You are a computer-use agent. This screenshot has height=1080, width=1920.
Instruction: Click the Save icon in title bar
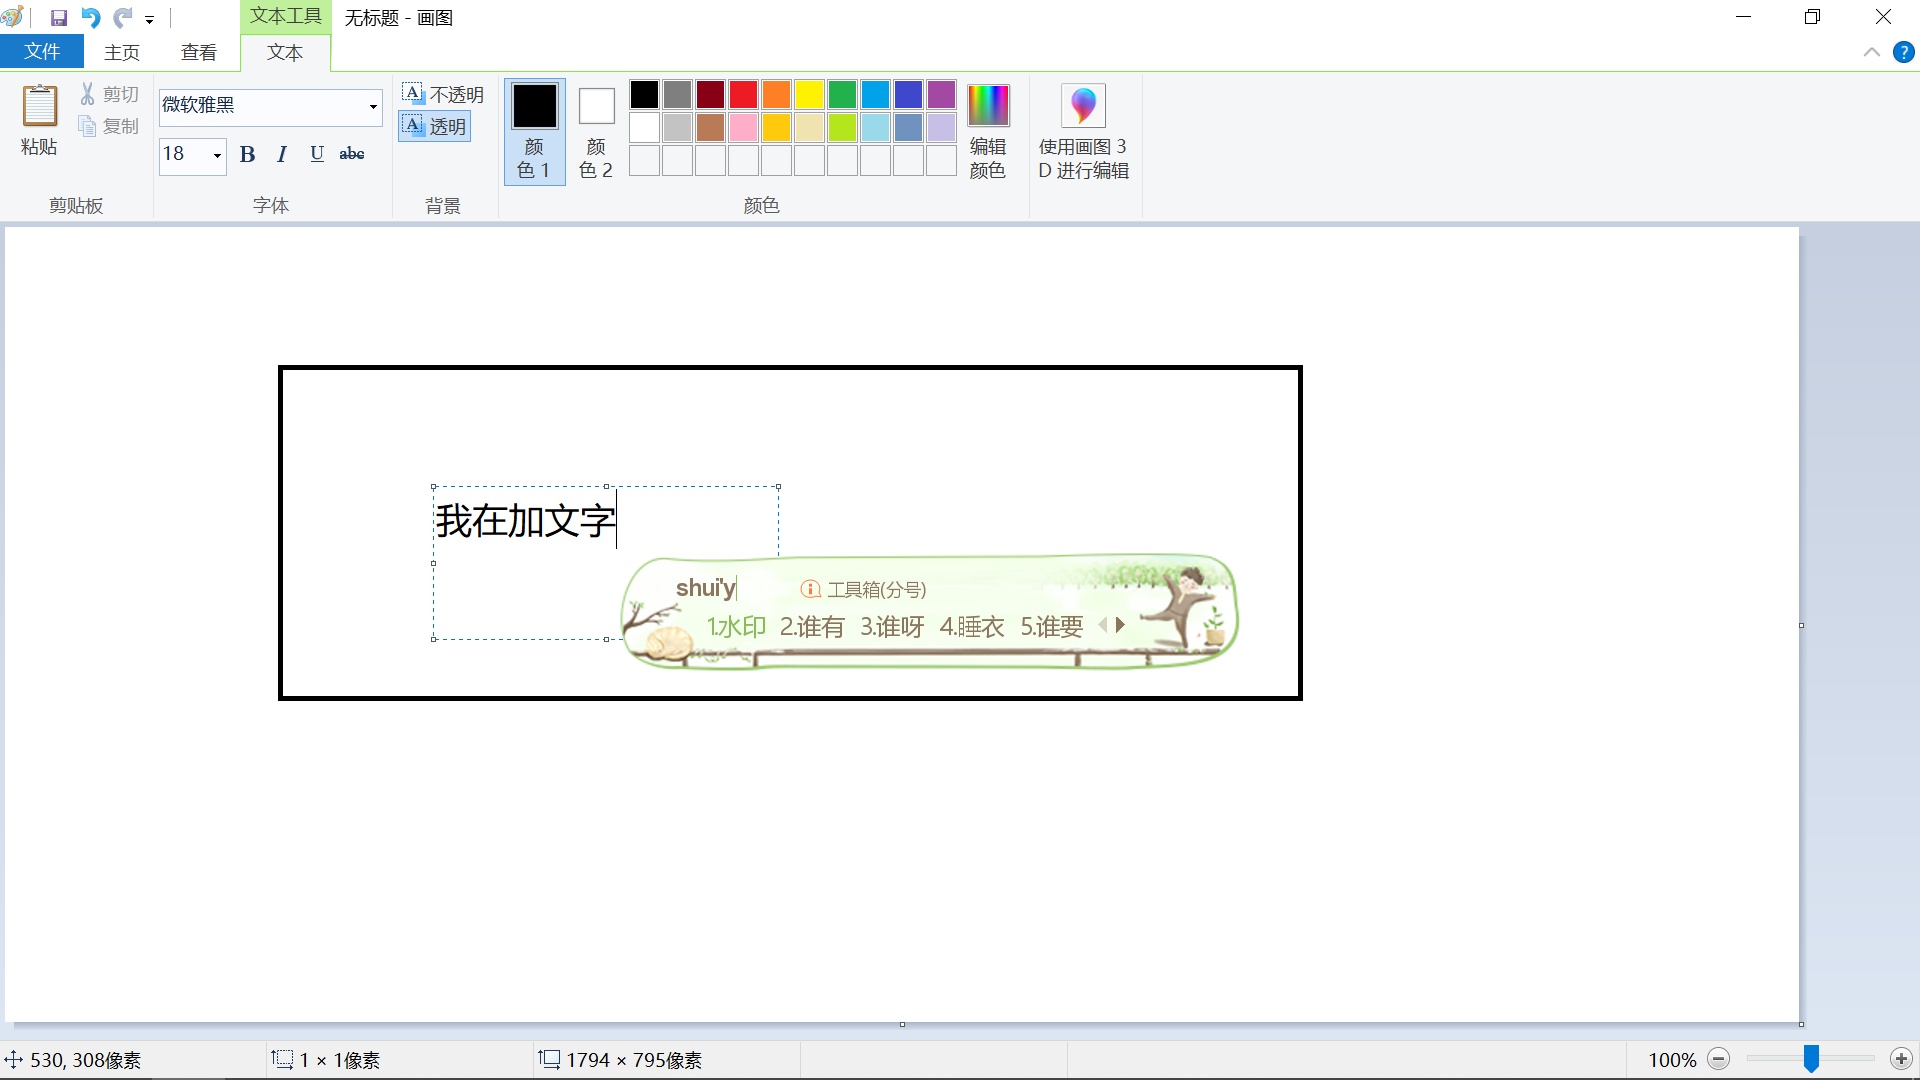[59, 18]
